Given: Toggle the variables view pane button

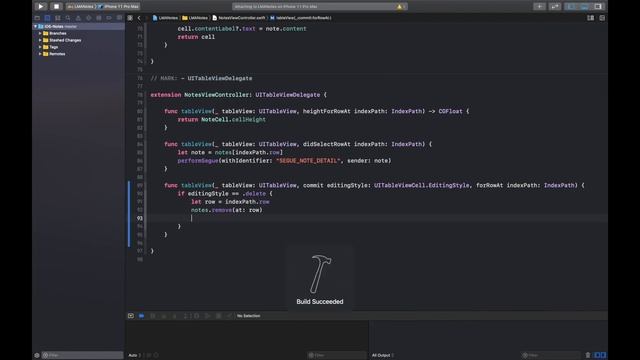Looking at the screenshot, I should click(x=597, y=356).
